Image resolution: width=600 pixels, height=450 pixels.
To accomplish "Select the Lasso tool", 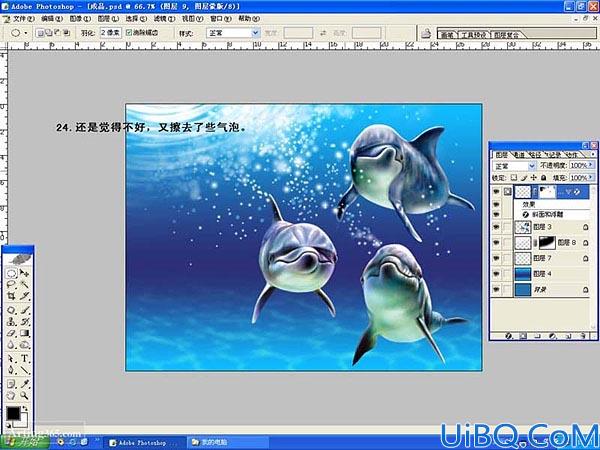I will click(x=11, y=284).
